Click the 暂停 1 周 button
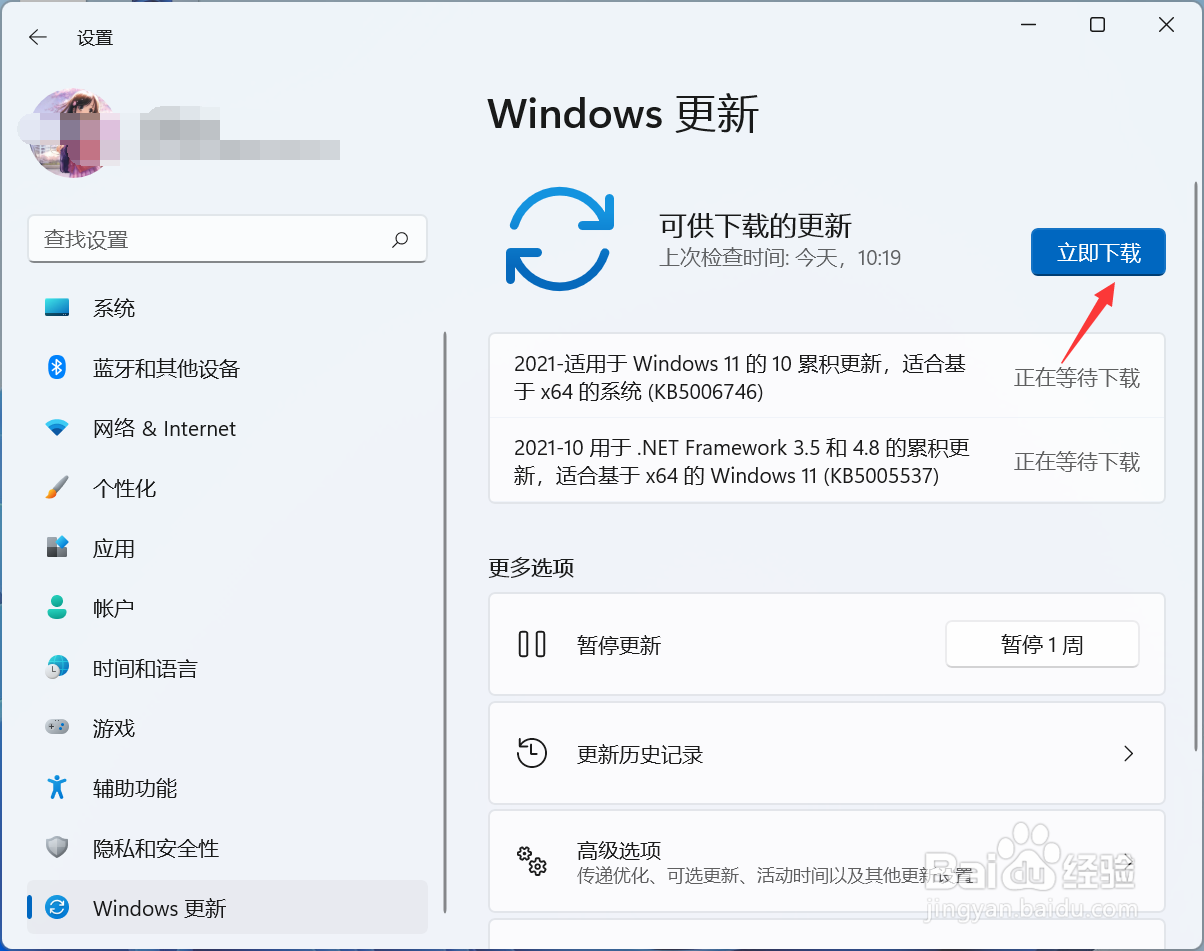This screenshot has width=1204, height=951. (x=1042, y=645)
